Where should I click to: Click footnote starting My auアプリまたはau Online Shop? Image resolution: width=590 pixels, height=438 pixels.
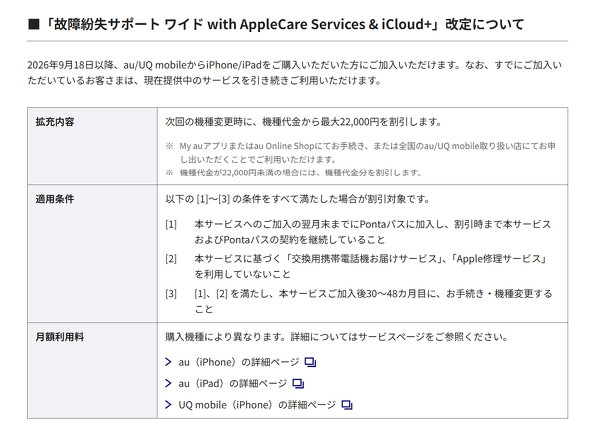[360, 152]
